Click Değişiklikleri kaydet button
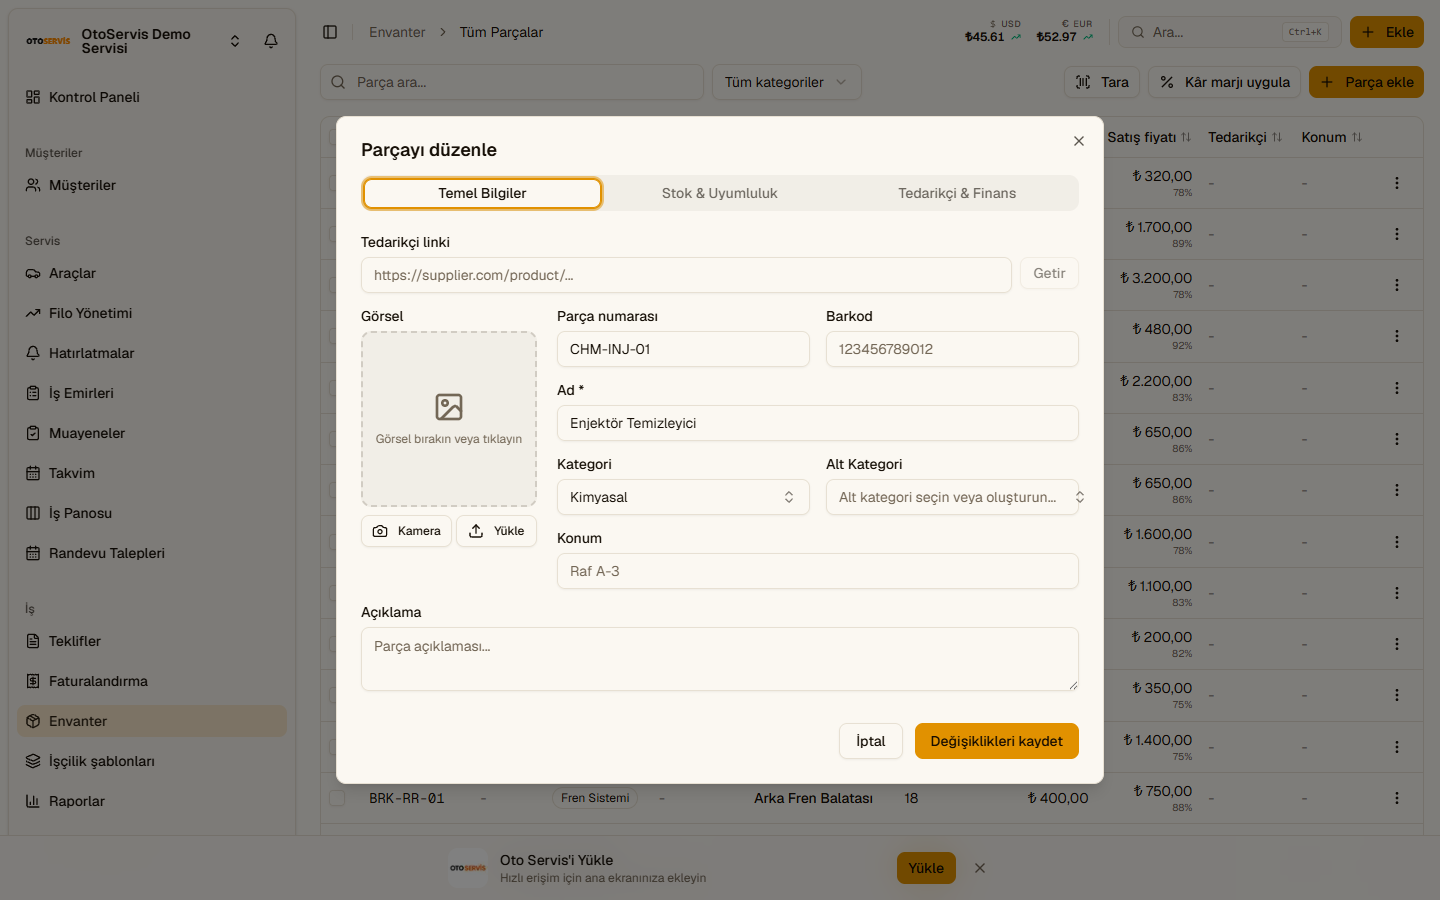Screen dimensions: 1440x900 coord(997,741)
